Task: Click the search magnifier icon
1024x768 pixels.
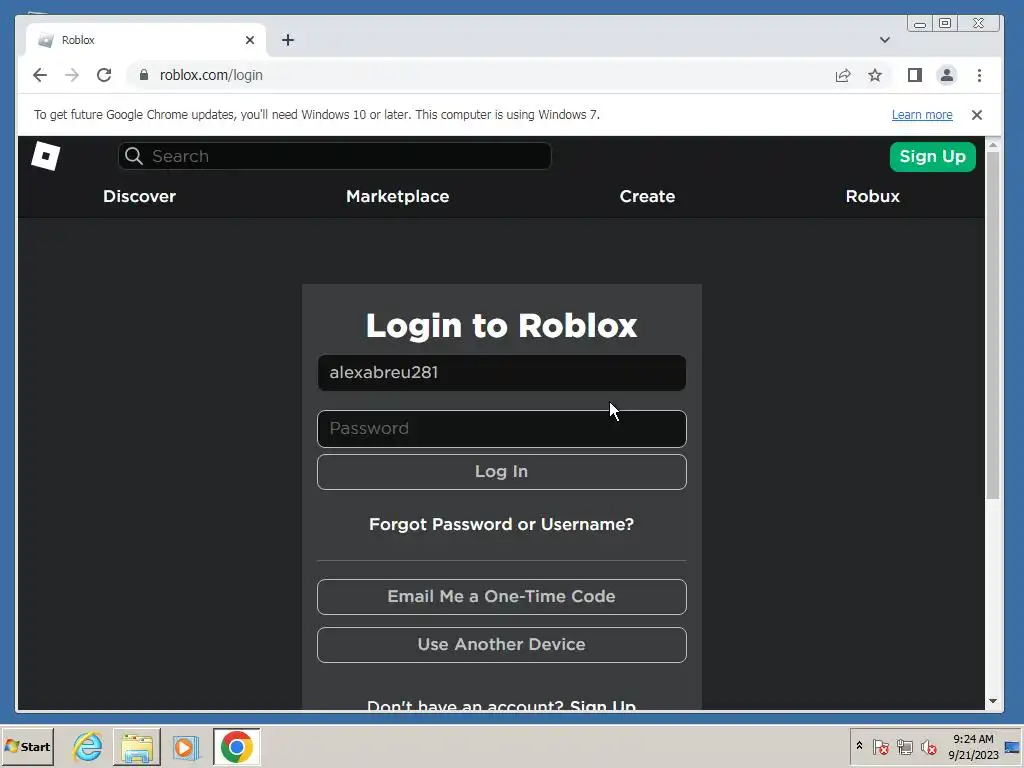Action: (x=134, y=156)
